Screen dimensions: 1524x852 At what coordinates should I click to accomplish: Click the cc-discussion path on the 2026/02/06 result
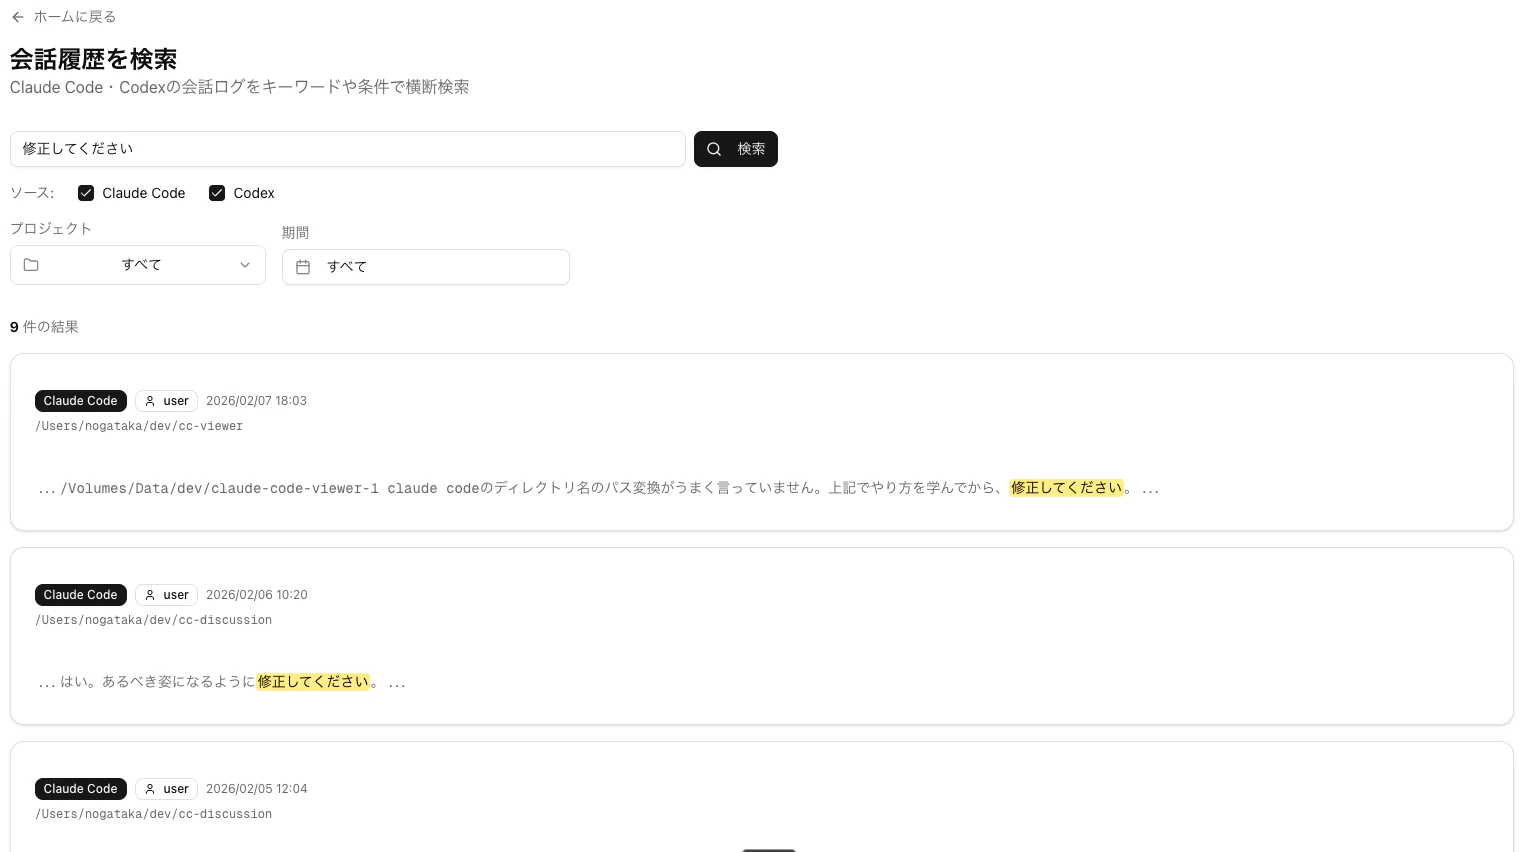(x=154, y=620)
